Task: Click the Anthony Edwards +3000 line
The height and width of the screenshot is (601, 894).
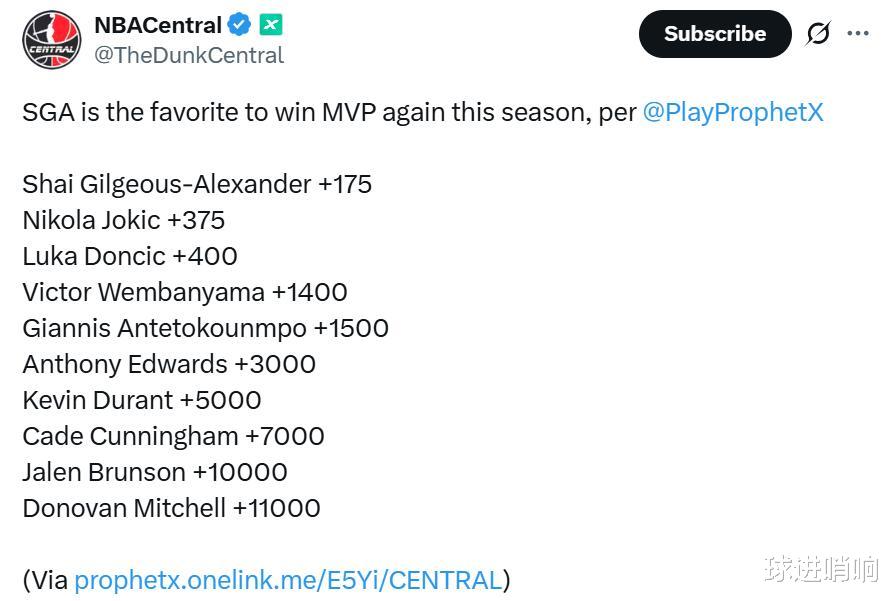Action: click(x=169, y=364)
